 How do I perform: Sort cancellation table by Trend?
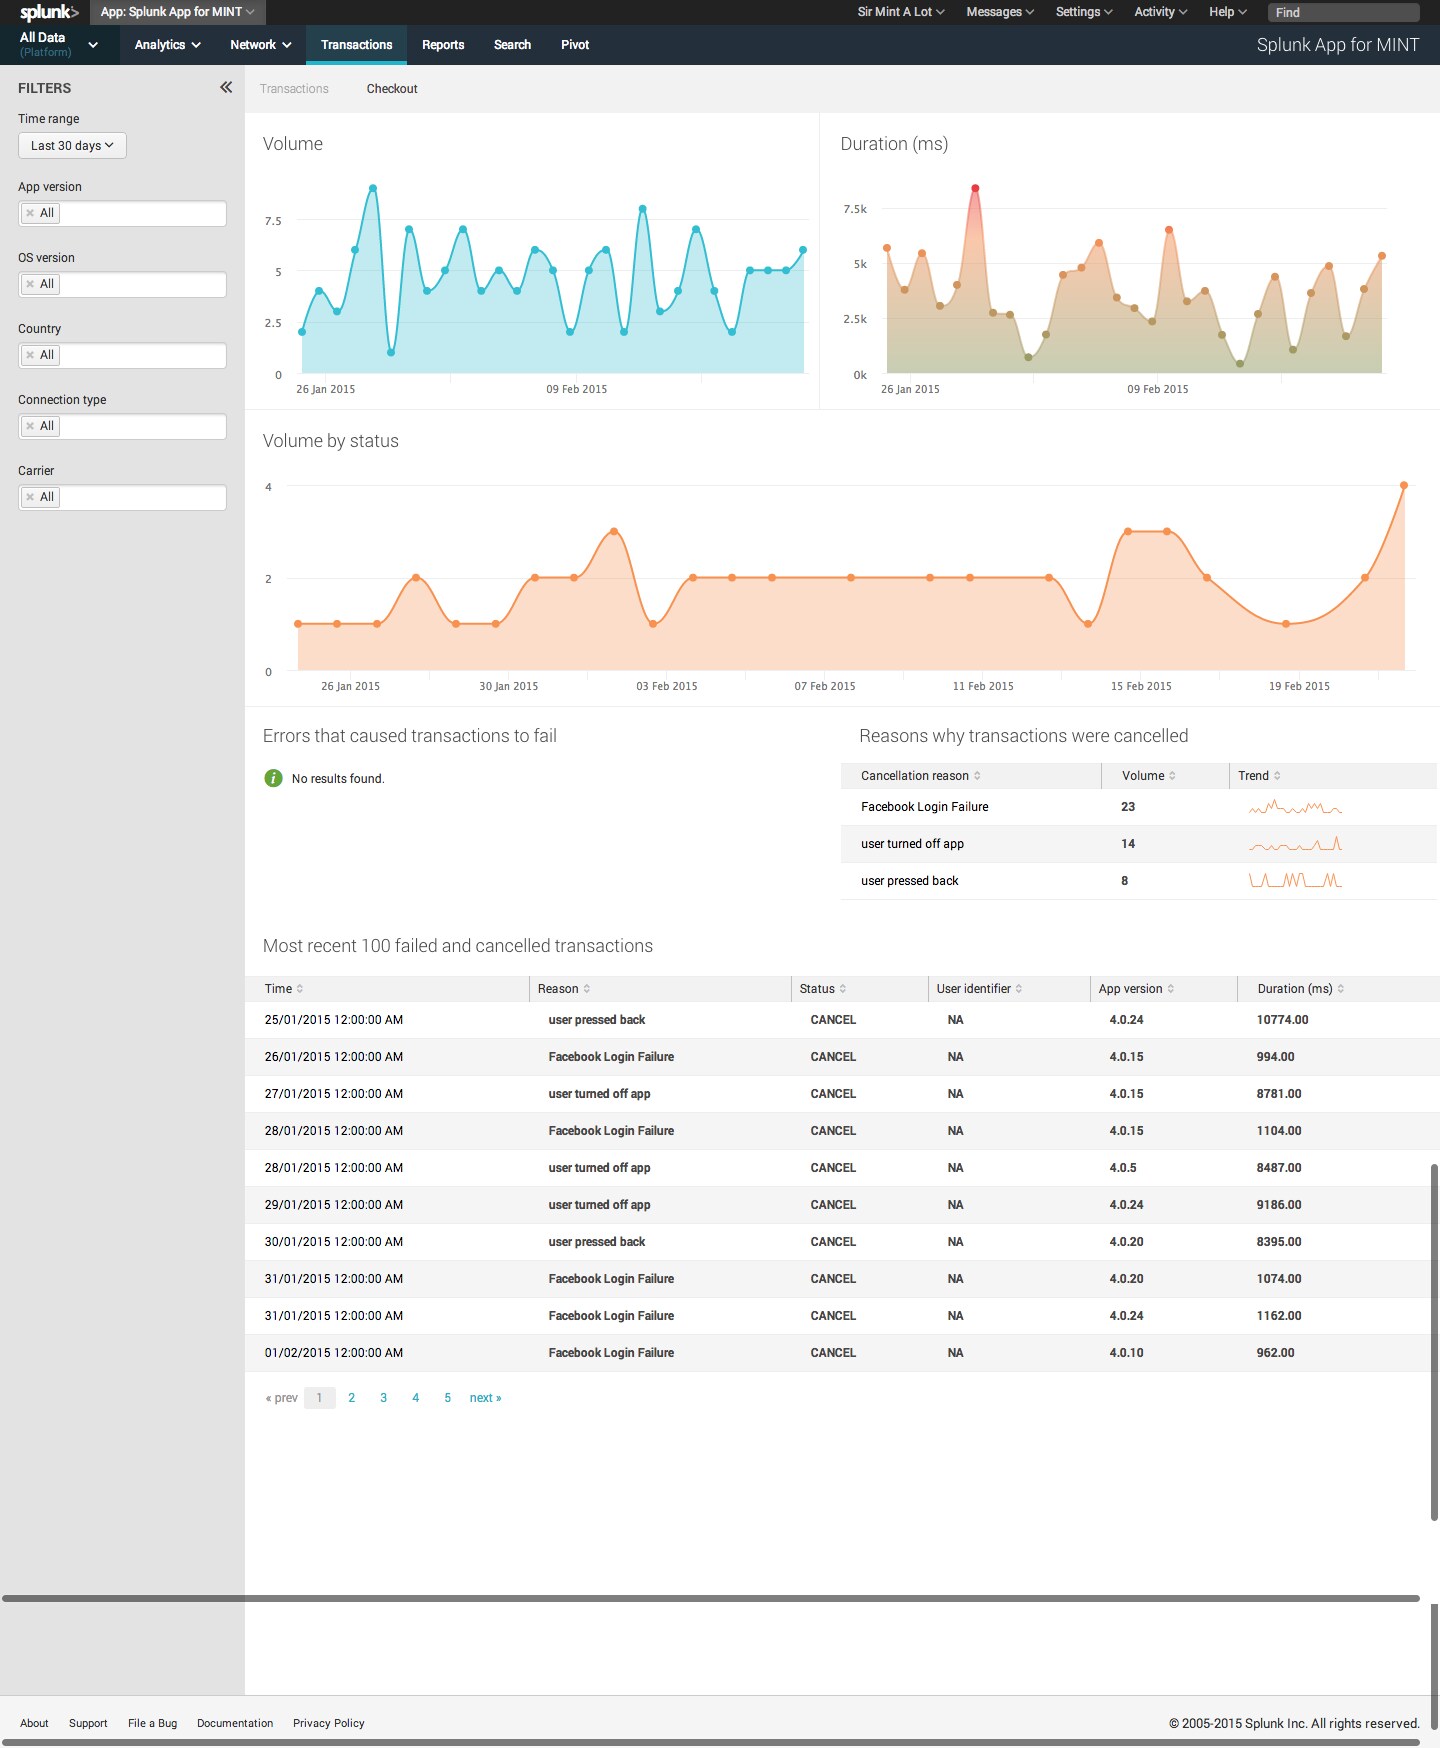(1277, 776)
